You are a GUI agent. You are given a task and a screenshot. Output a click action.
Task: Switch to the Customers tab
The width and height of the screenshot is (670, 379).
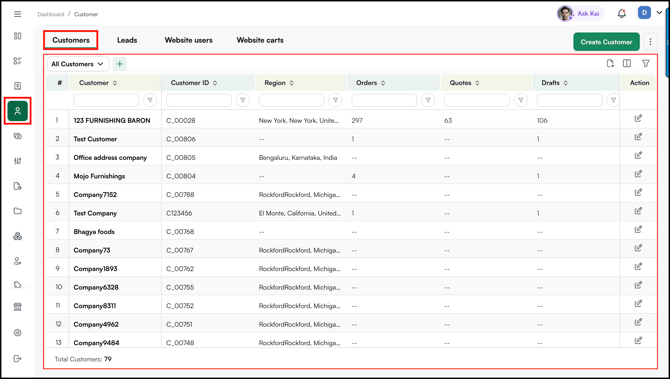(71, 40)
